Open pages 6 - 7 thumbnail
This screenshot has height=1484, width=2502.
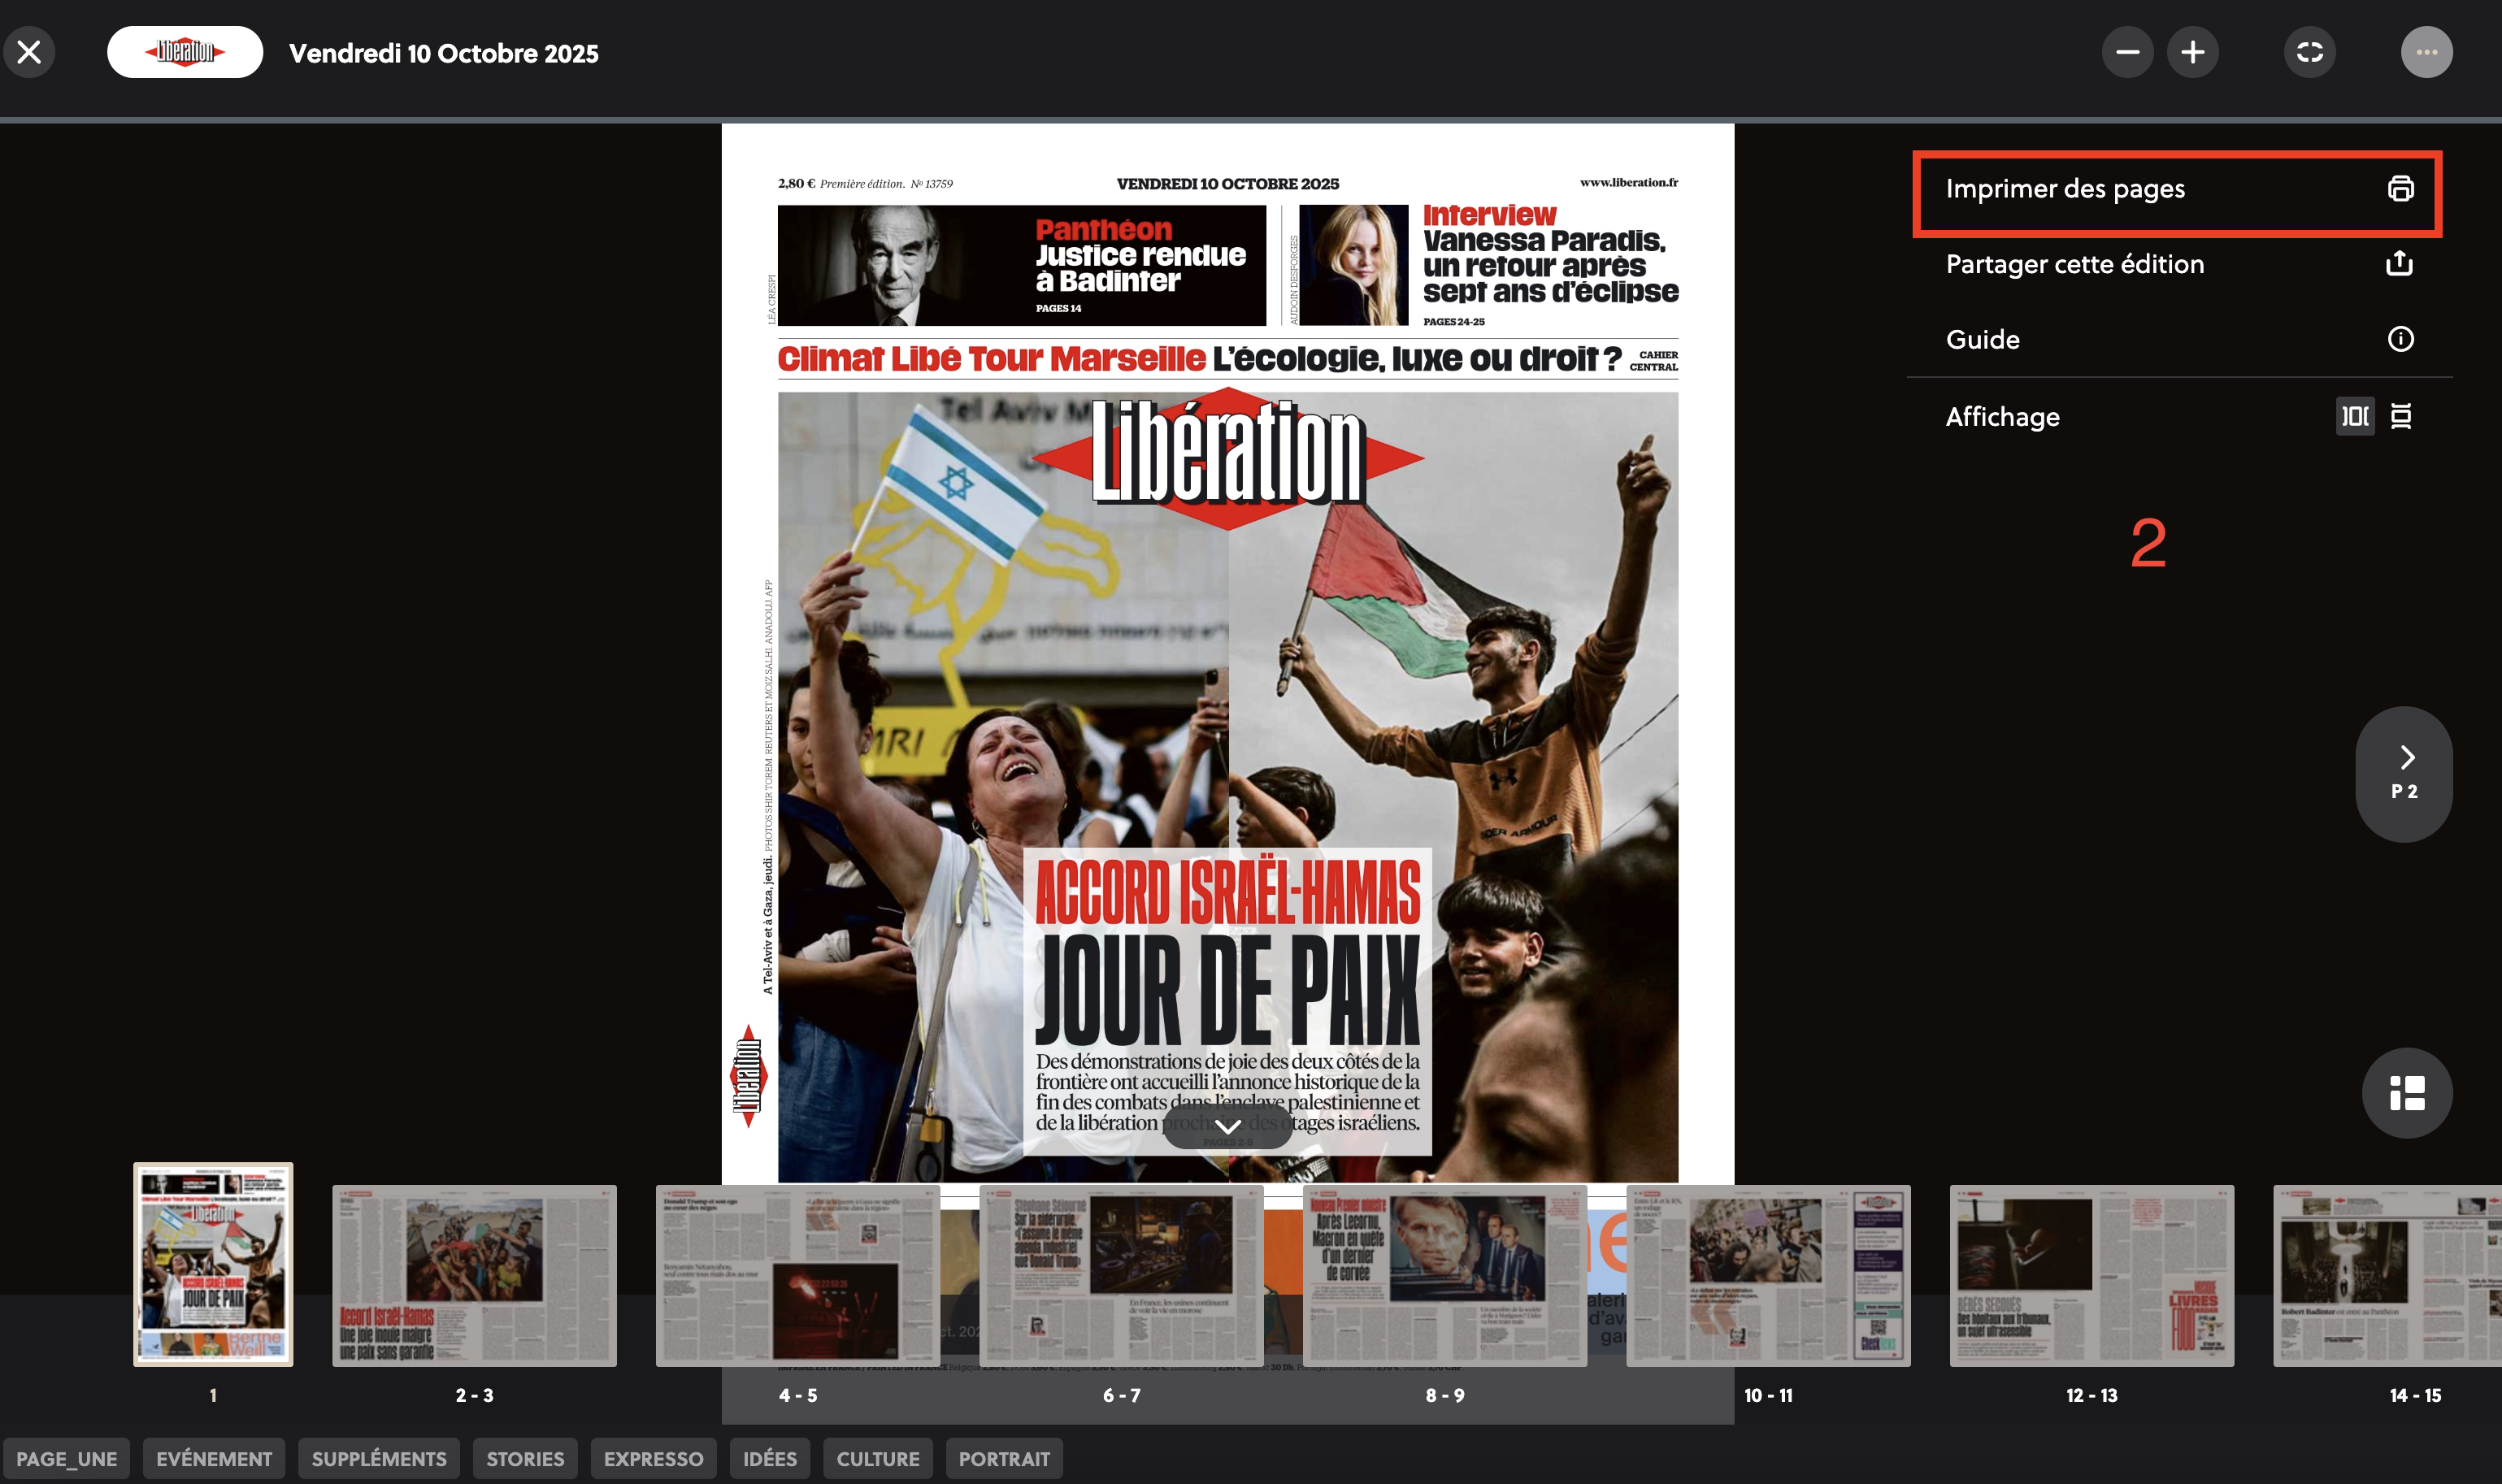tap(1121, 1275)
